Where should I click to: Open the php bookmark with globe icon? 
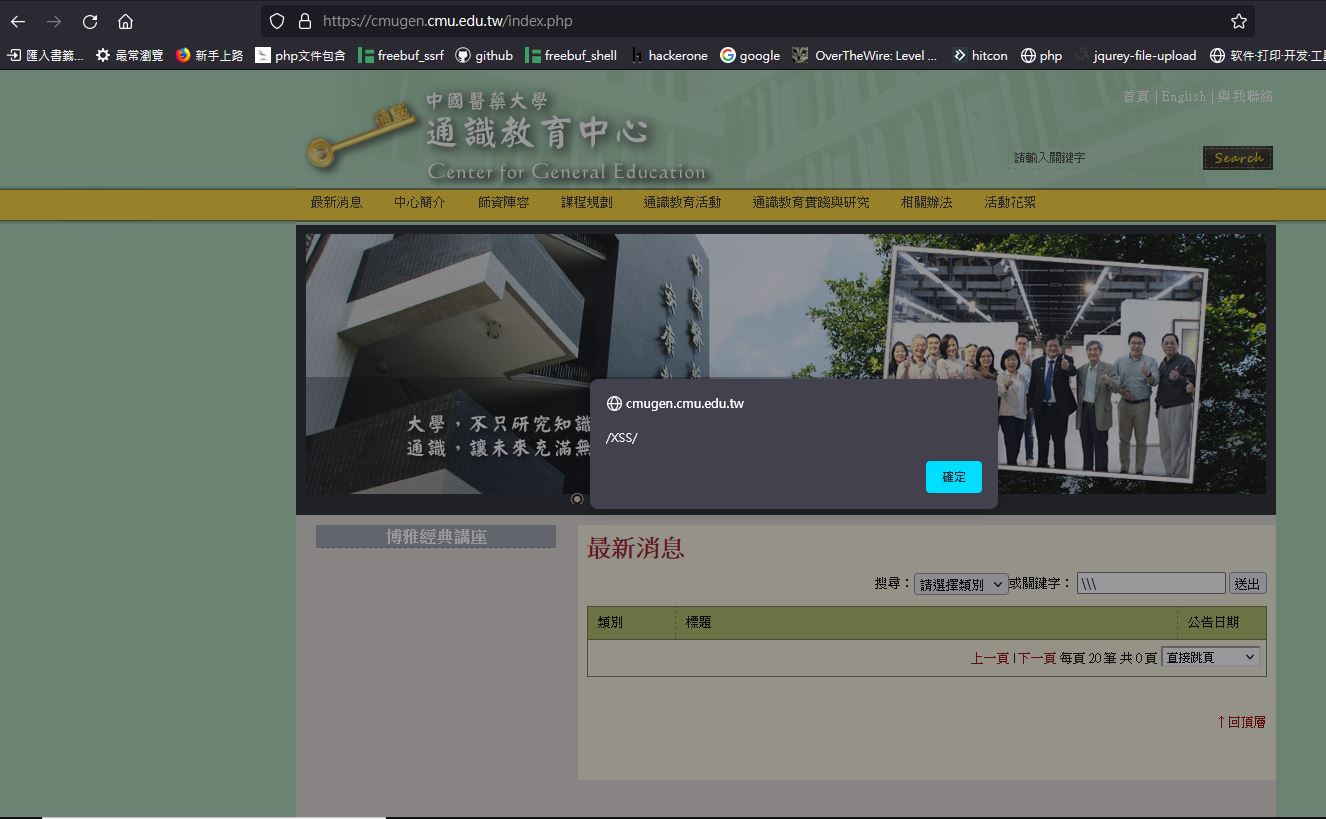pyautogui.click(x=1041, y=56)
